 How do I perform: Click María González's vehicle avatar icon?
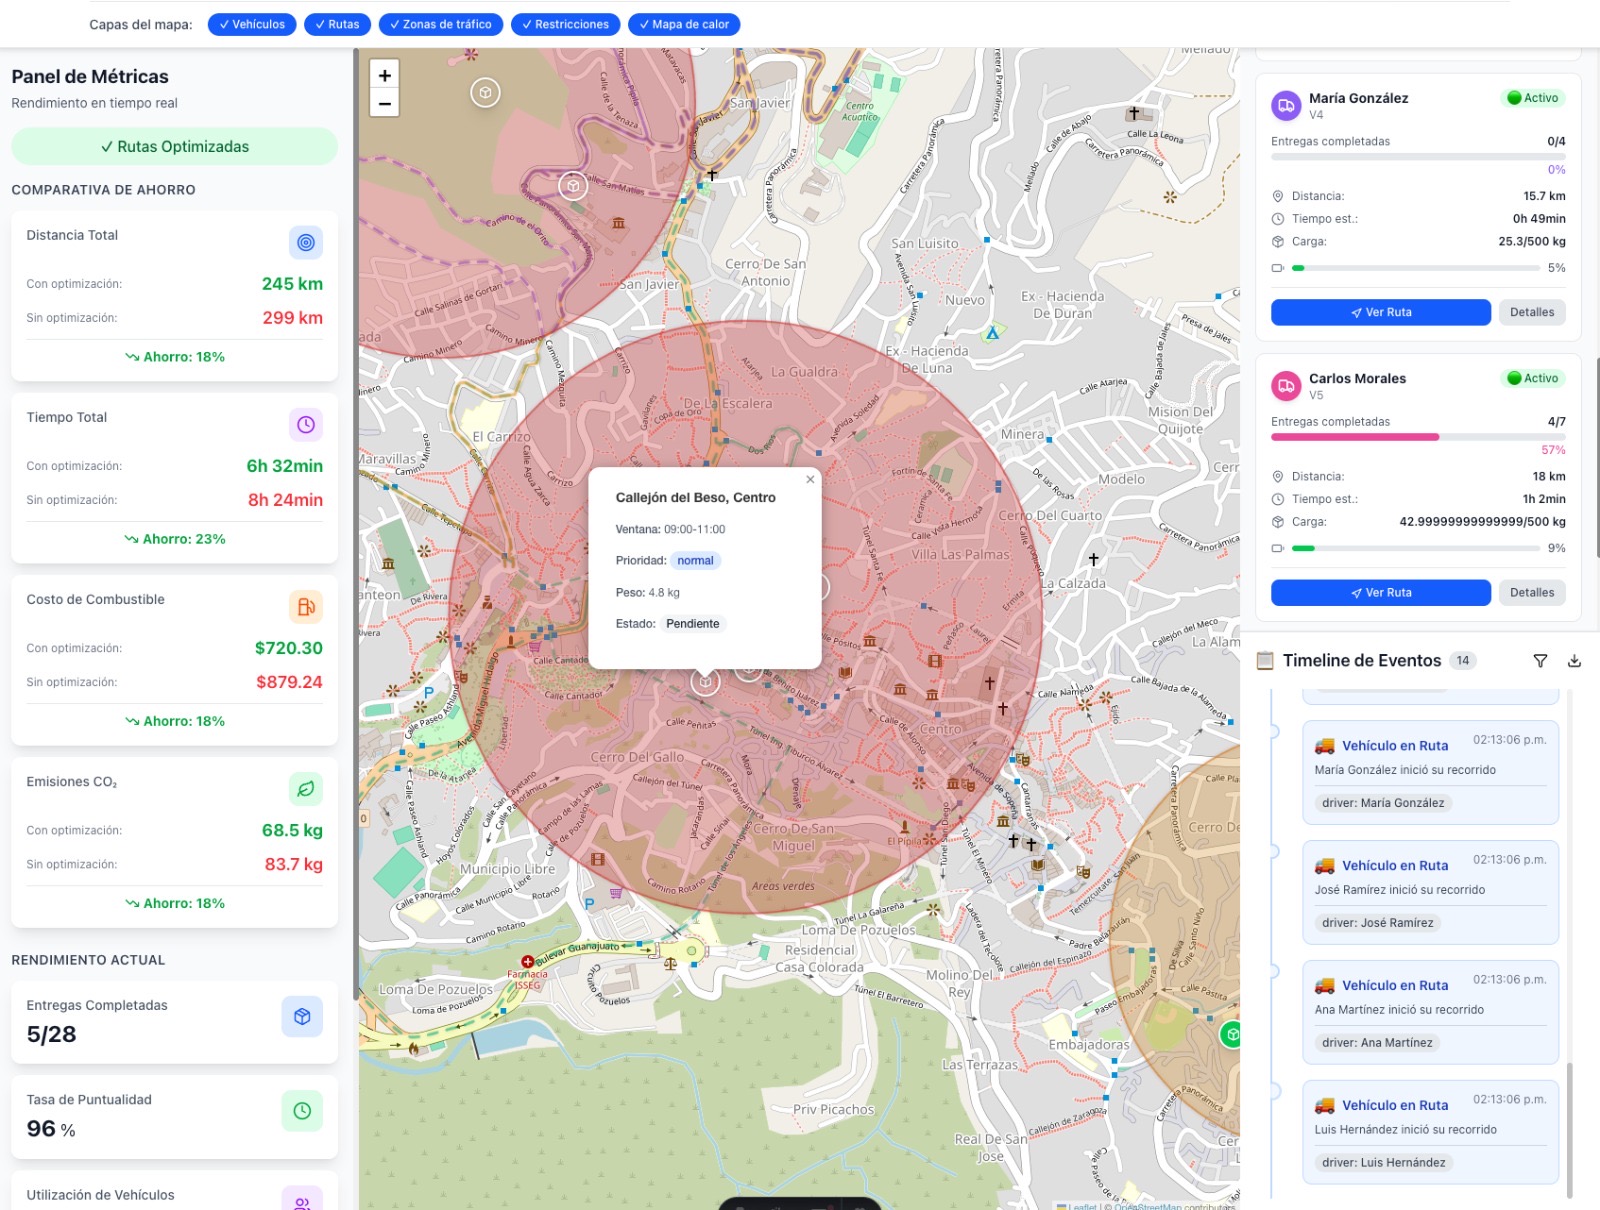coord(1286,105)
